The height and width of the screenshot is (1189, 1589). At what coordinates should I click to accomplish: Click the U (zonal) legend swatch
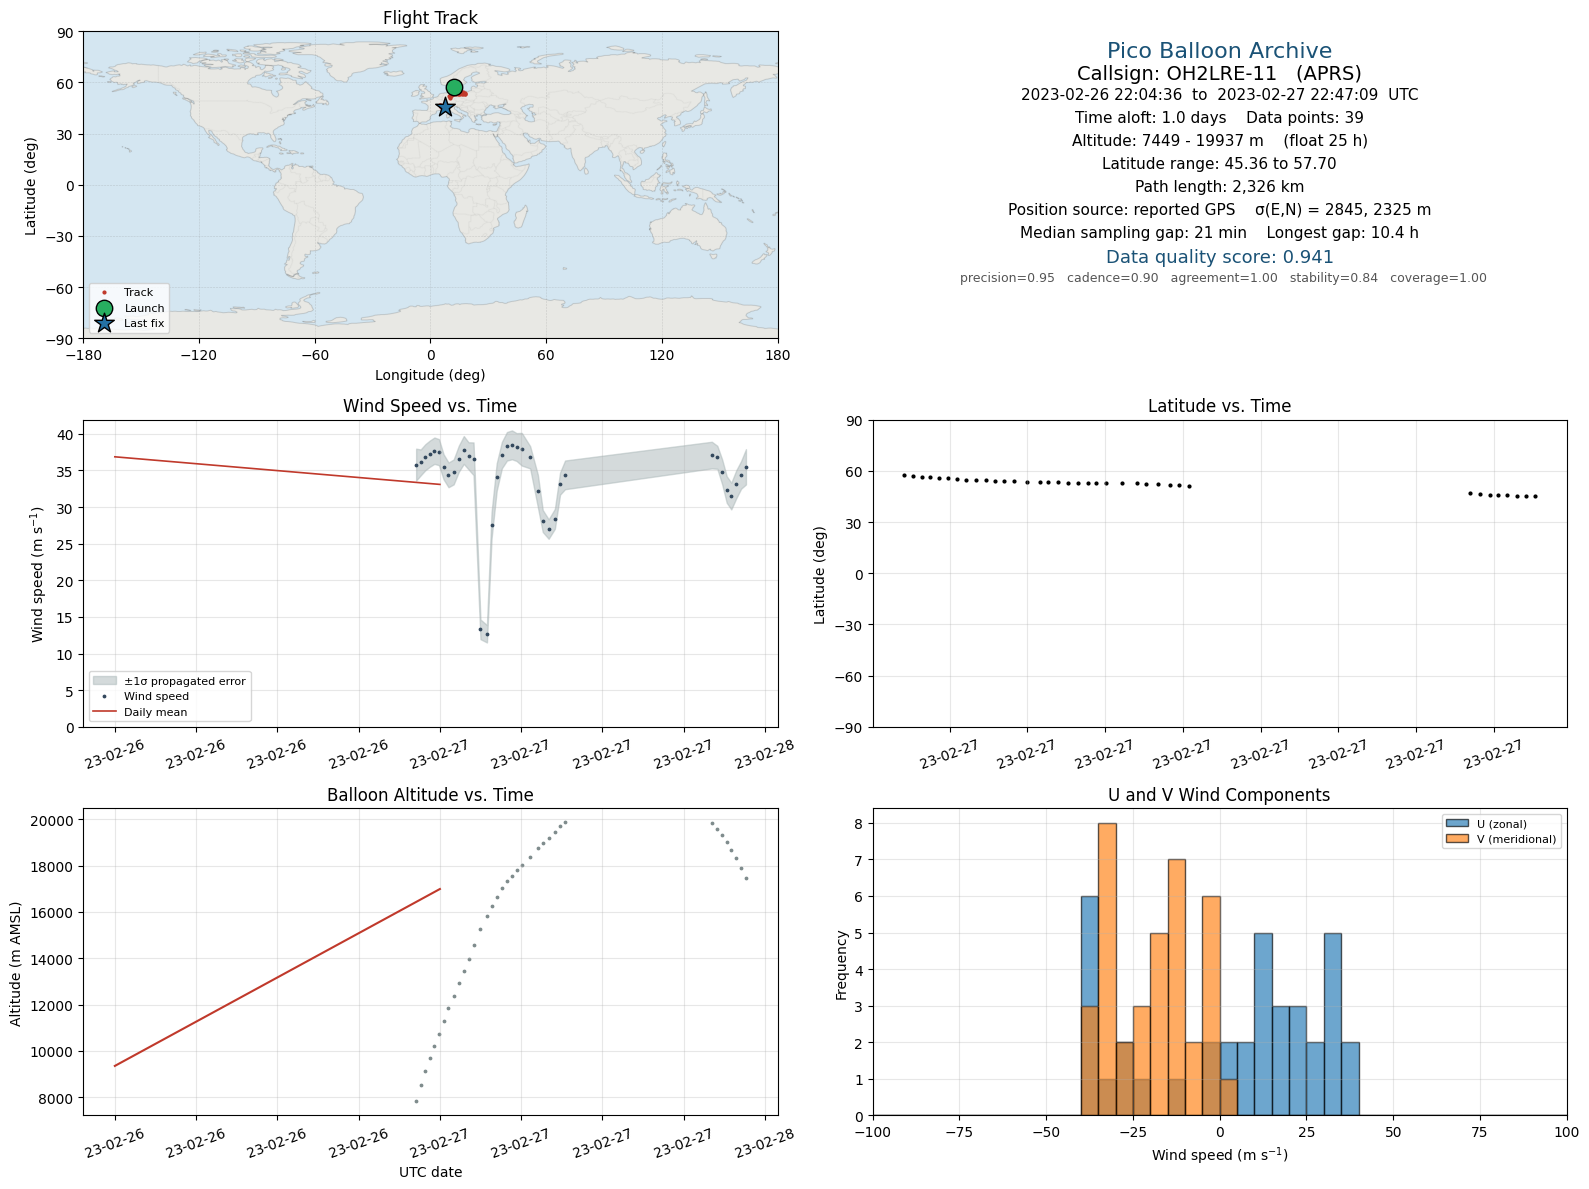[x=1457, y=824]
